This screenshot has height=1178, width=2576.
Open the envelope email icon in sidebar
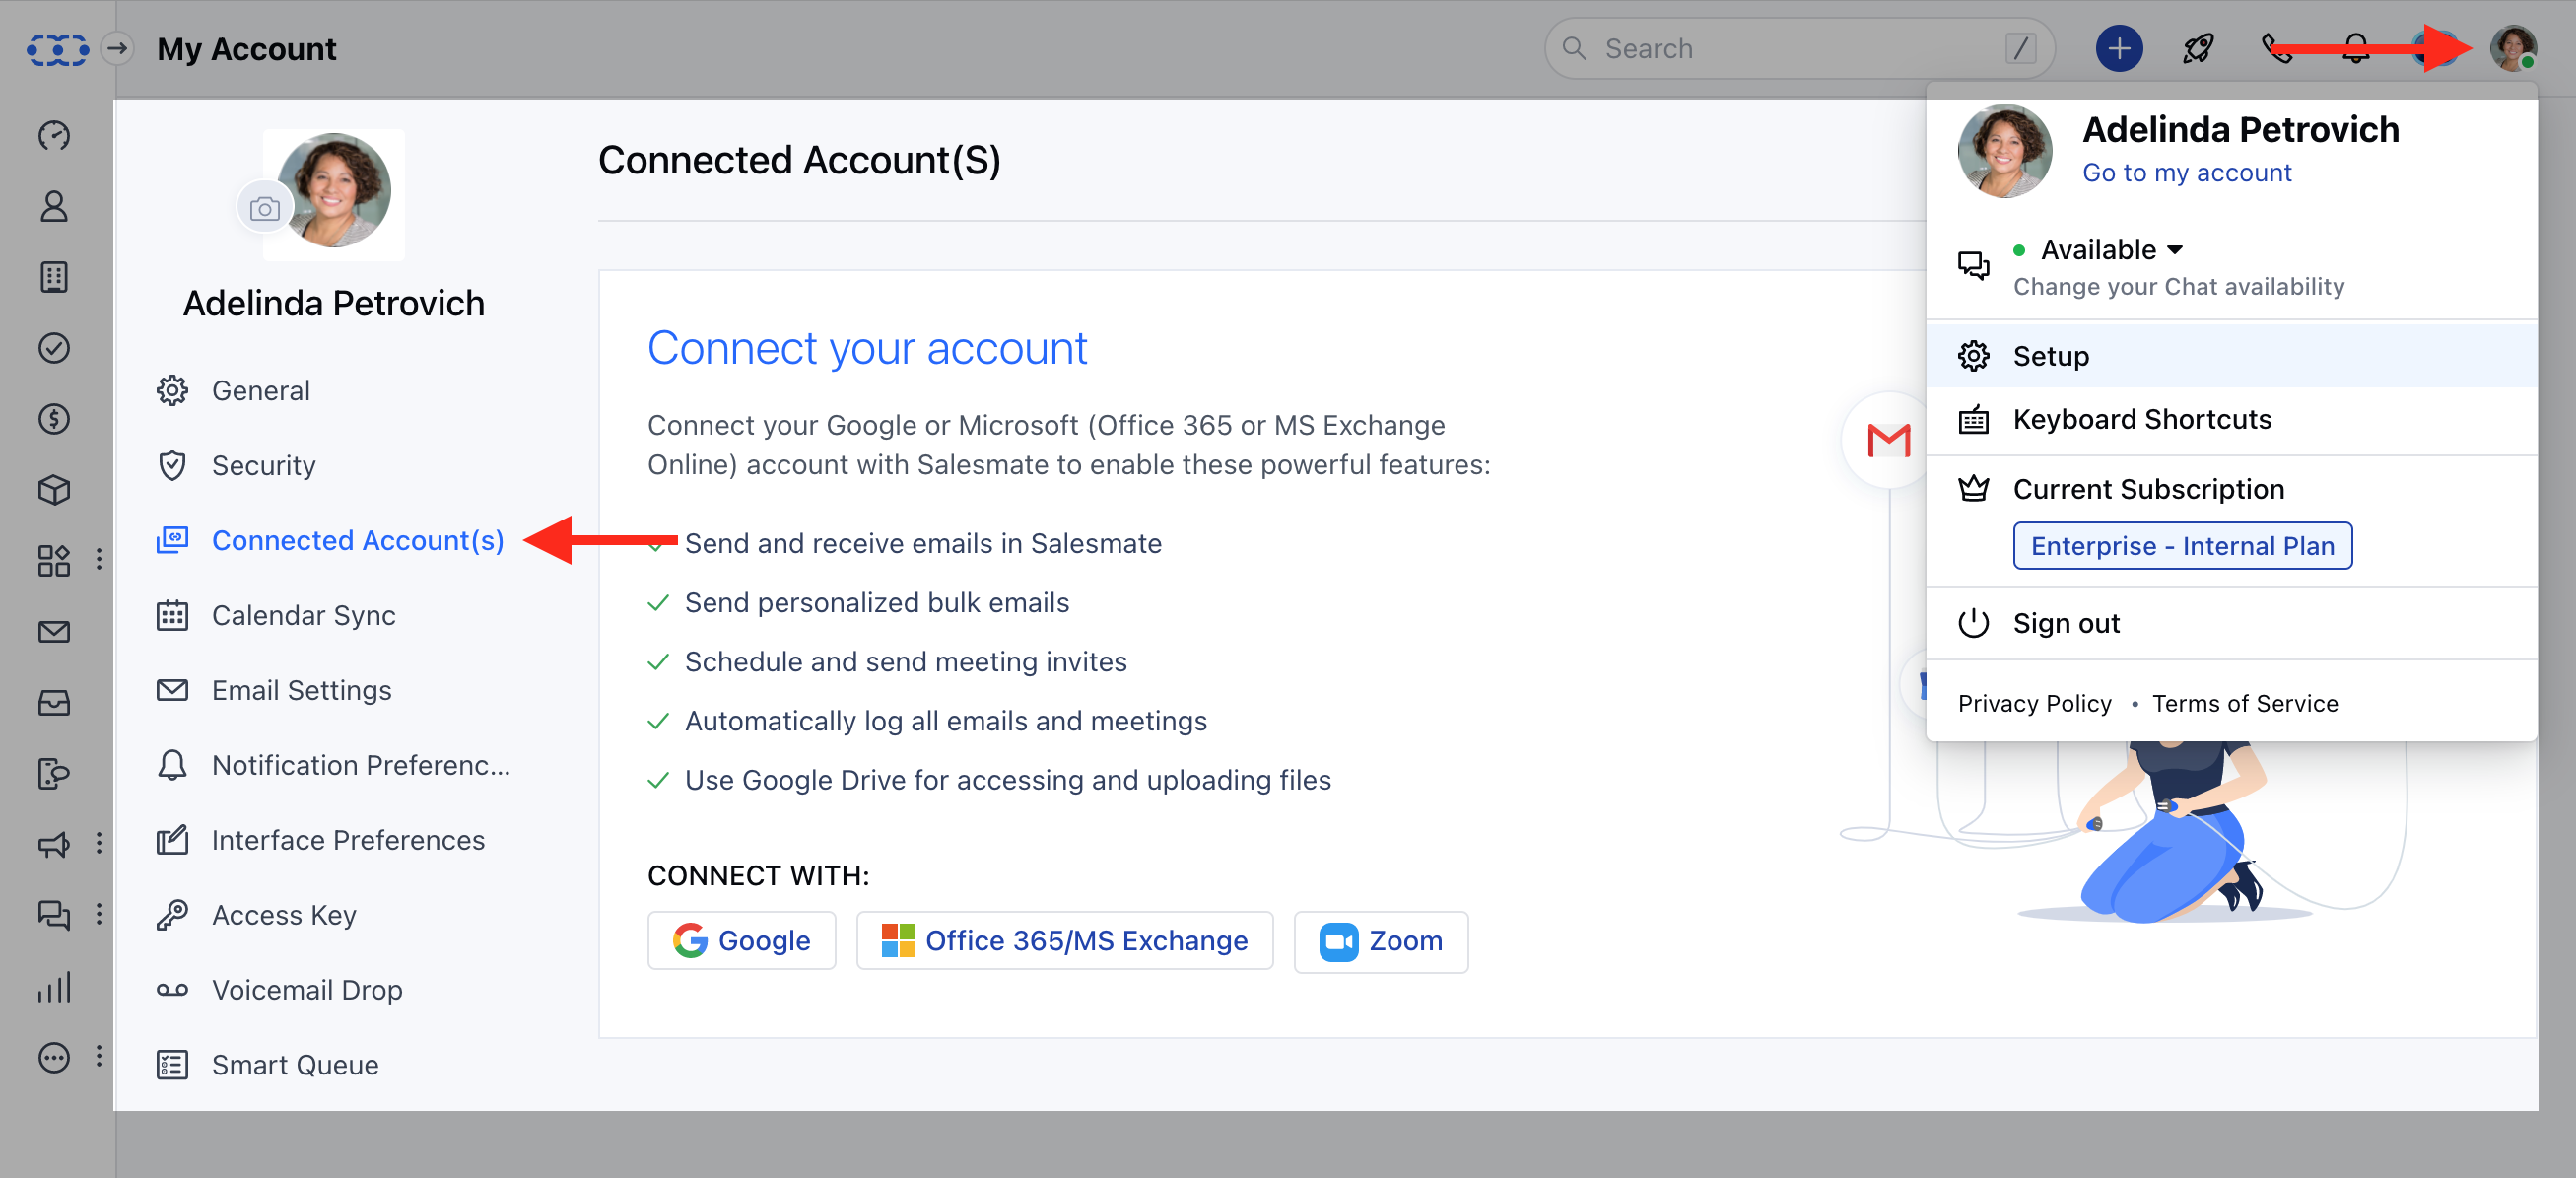[x=54, y=632]
